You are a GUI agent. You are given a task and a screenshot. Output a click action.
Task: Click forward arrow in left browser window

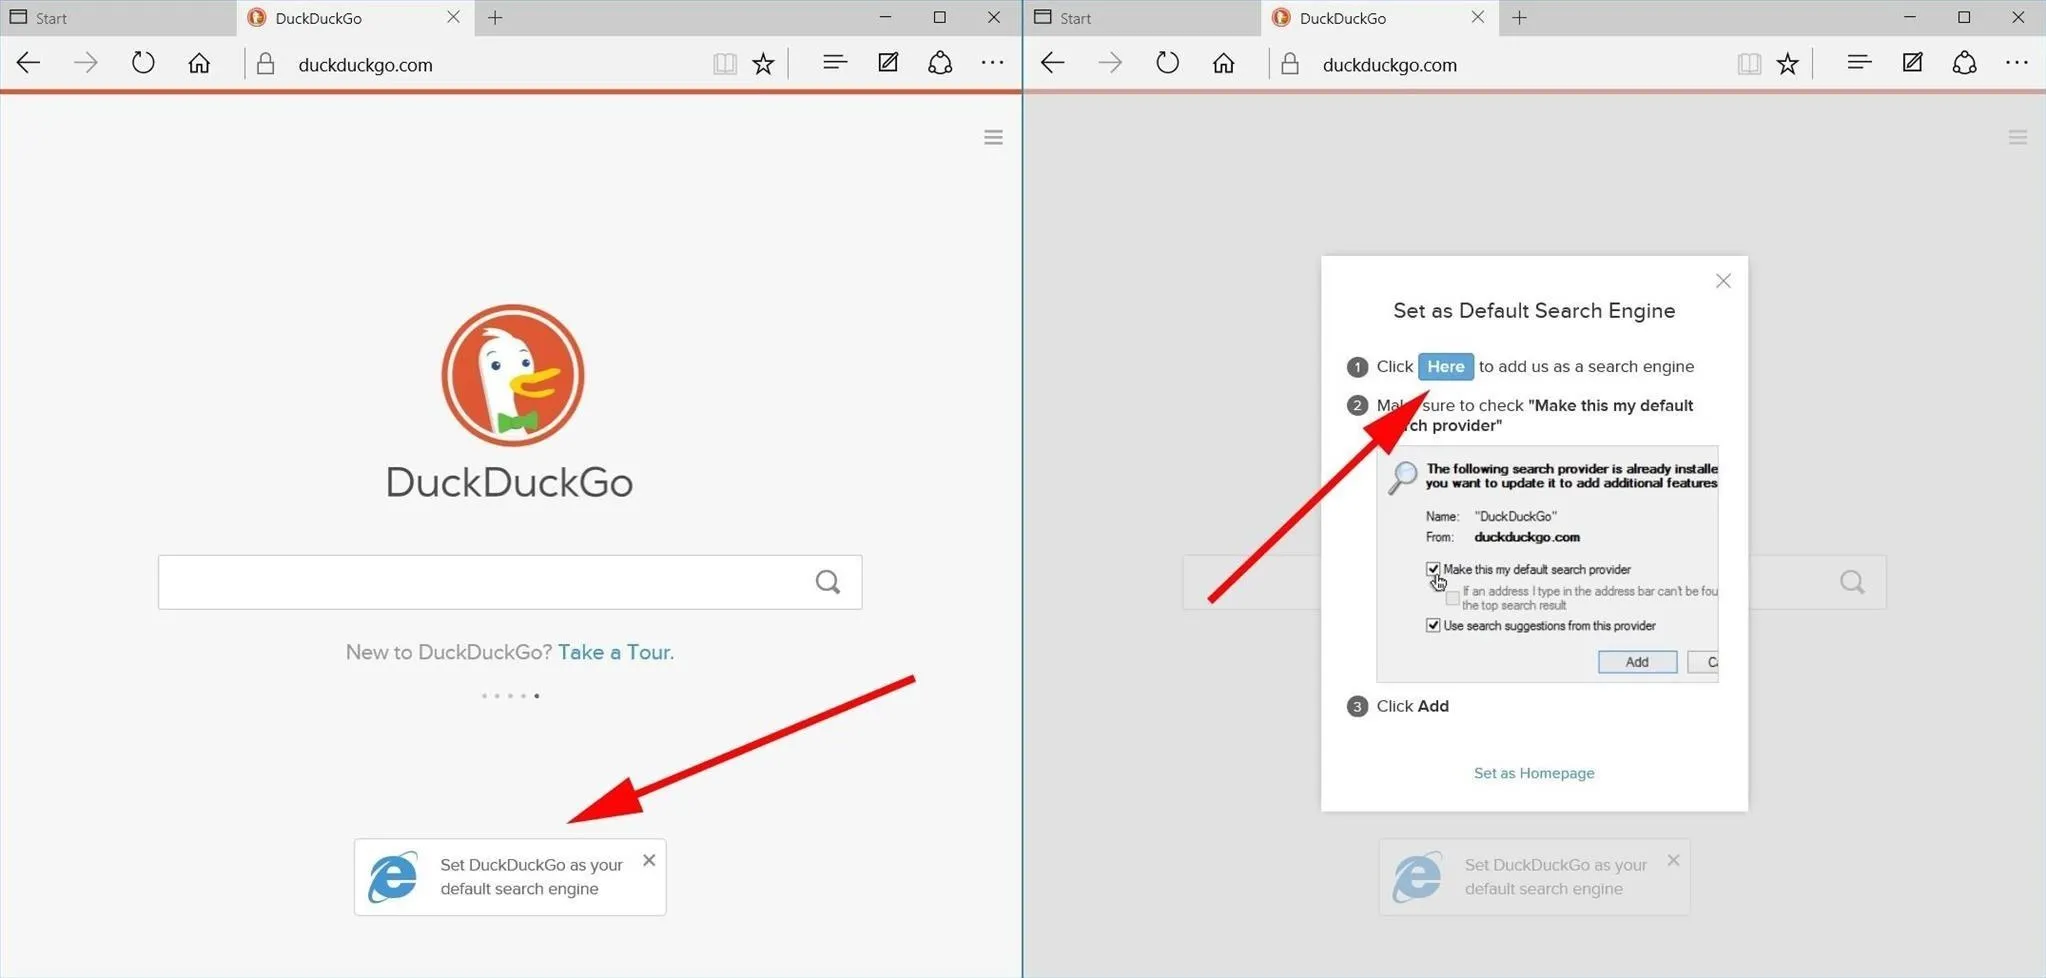[x=86, y=63]
